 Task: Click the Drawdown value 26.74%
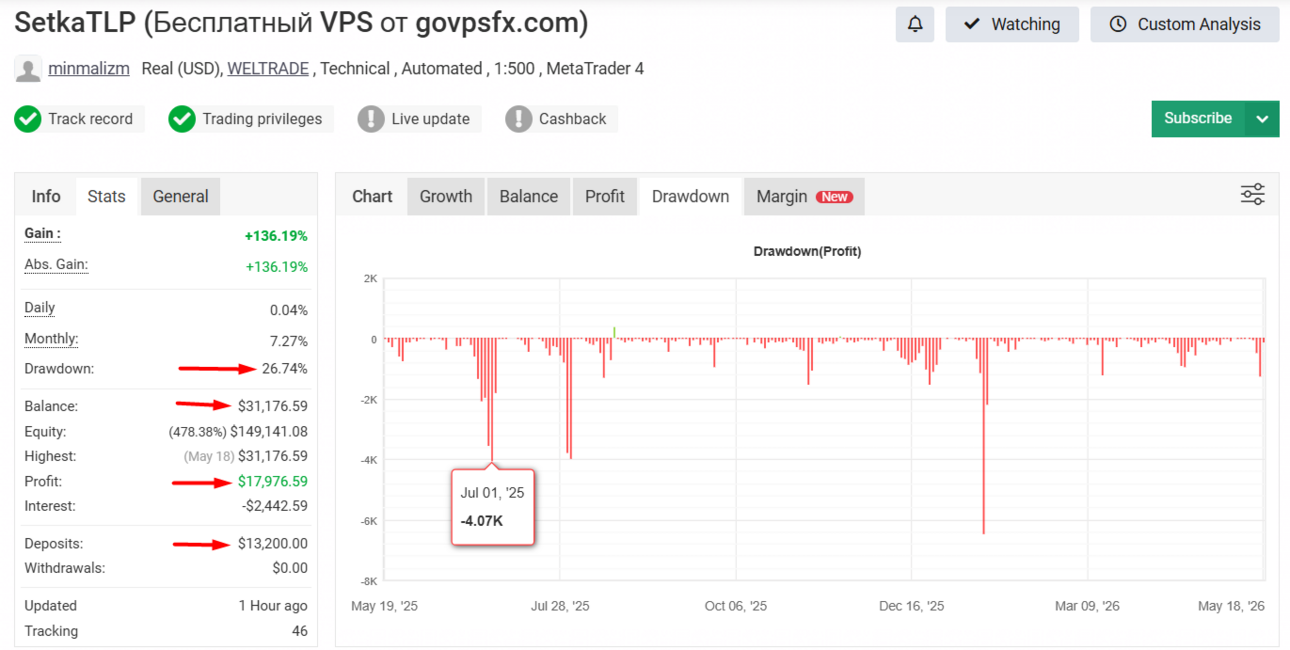point(285,369)
